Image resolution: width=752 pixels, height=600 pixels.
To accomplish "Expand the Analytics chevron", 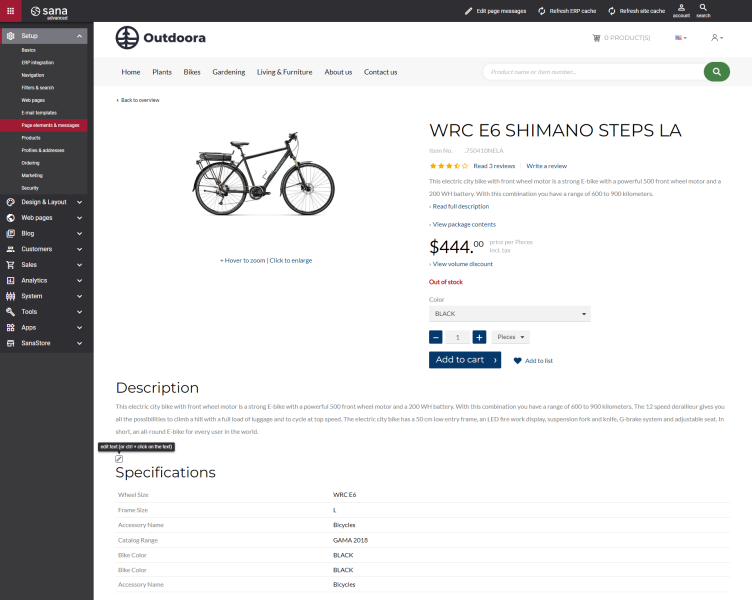I will 80,281.
